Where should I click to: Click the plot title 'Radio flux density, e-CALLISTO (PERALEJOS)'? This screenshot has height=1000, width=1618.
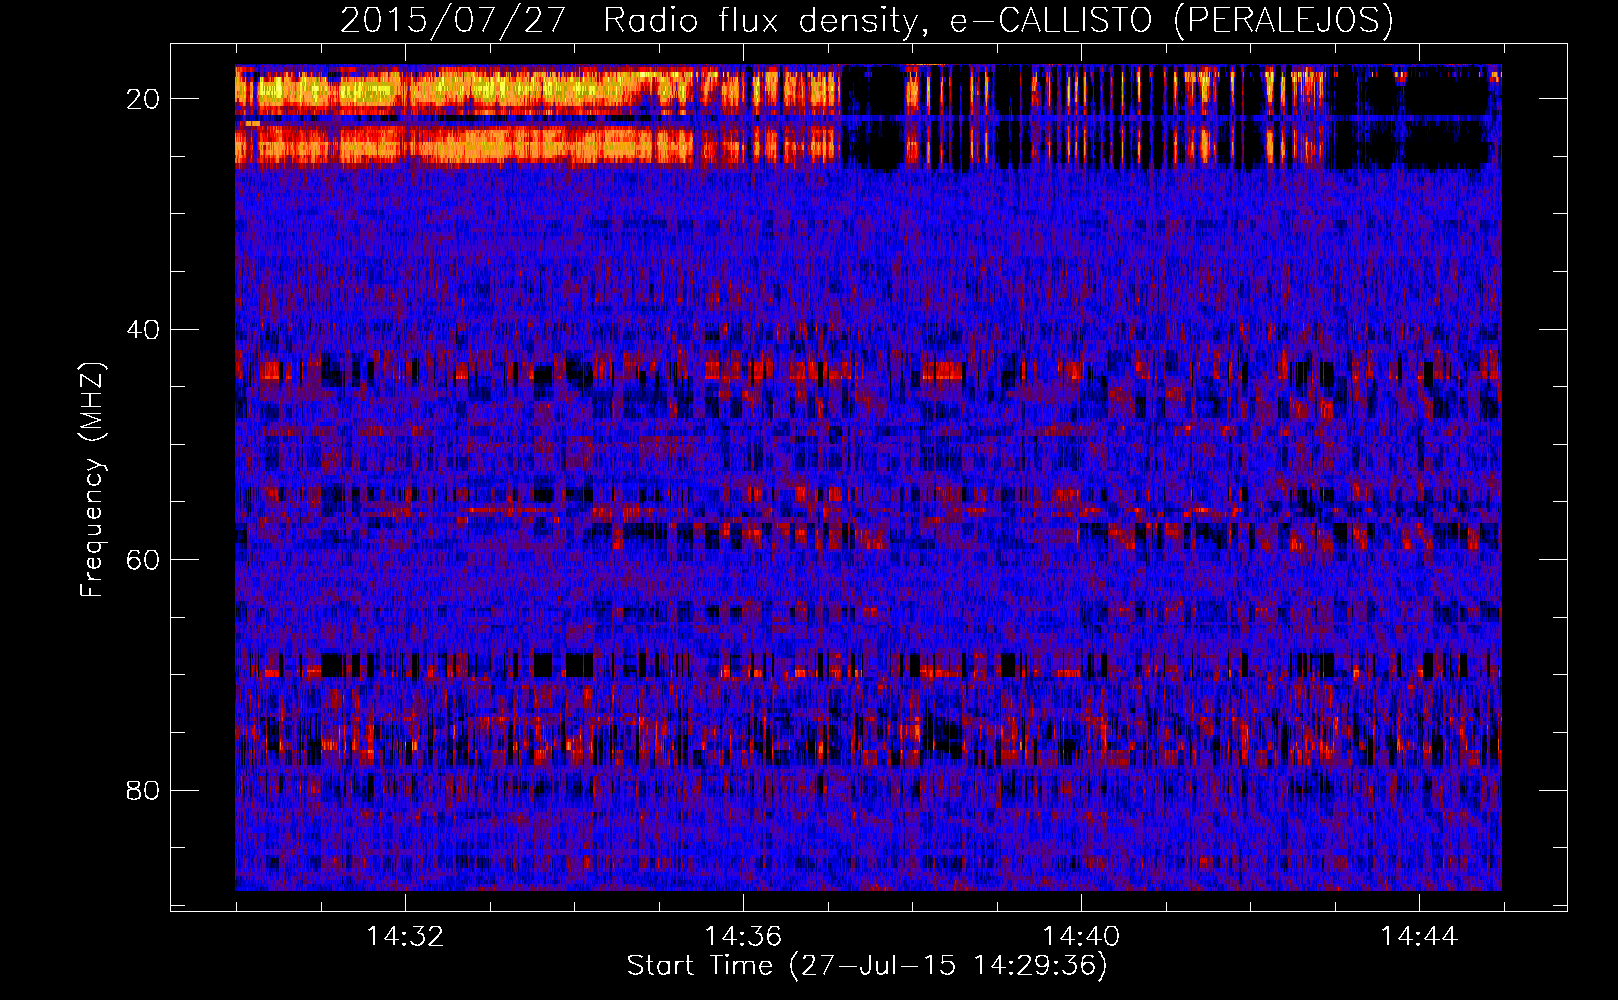(998, 20)
